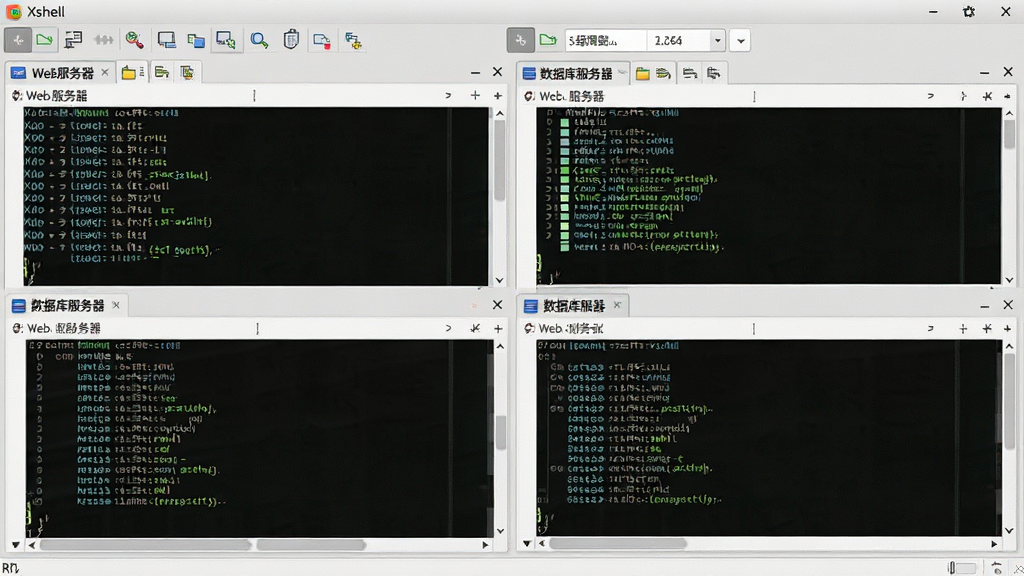Click the gray button left of the address toolbar's green folder
1024x576 pixels.
[x=520, y=40]
